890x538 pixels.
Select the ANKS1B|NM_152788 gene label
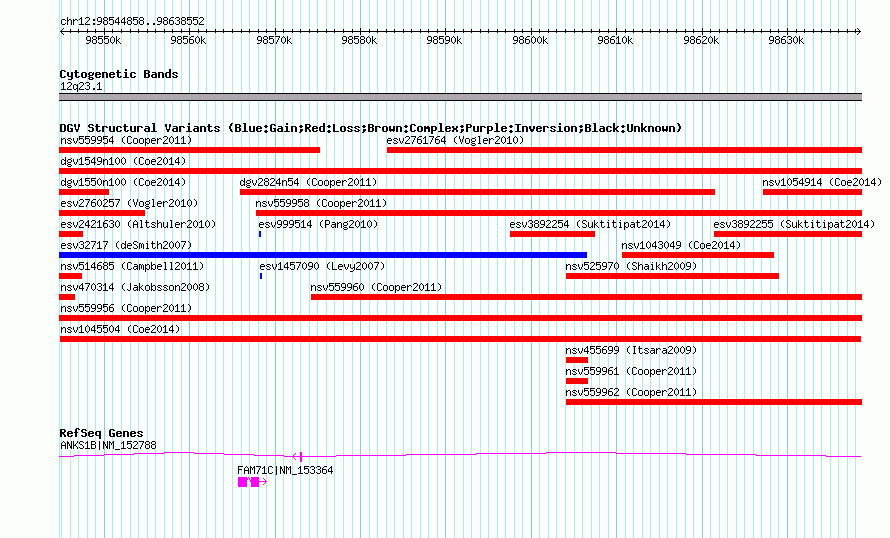108,445
